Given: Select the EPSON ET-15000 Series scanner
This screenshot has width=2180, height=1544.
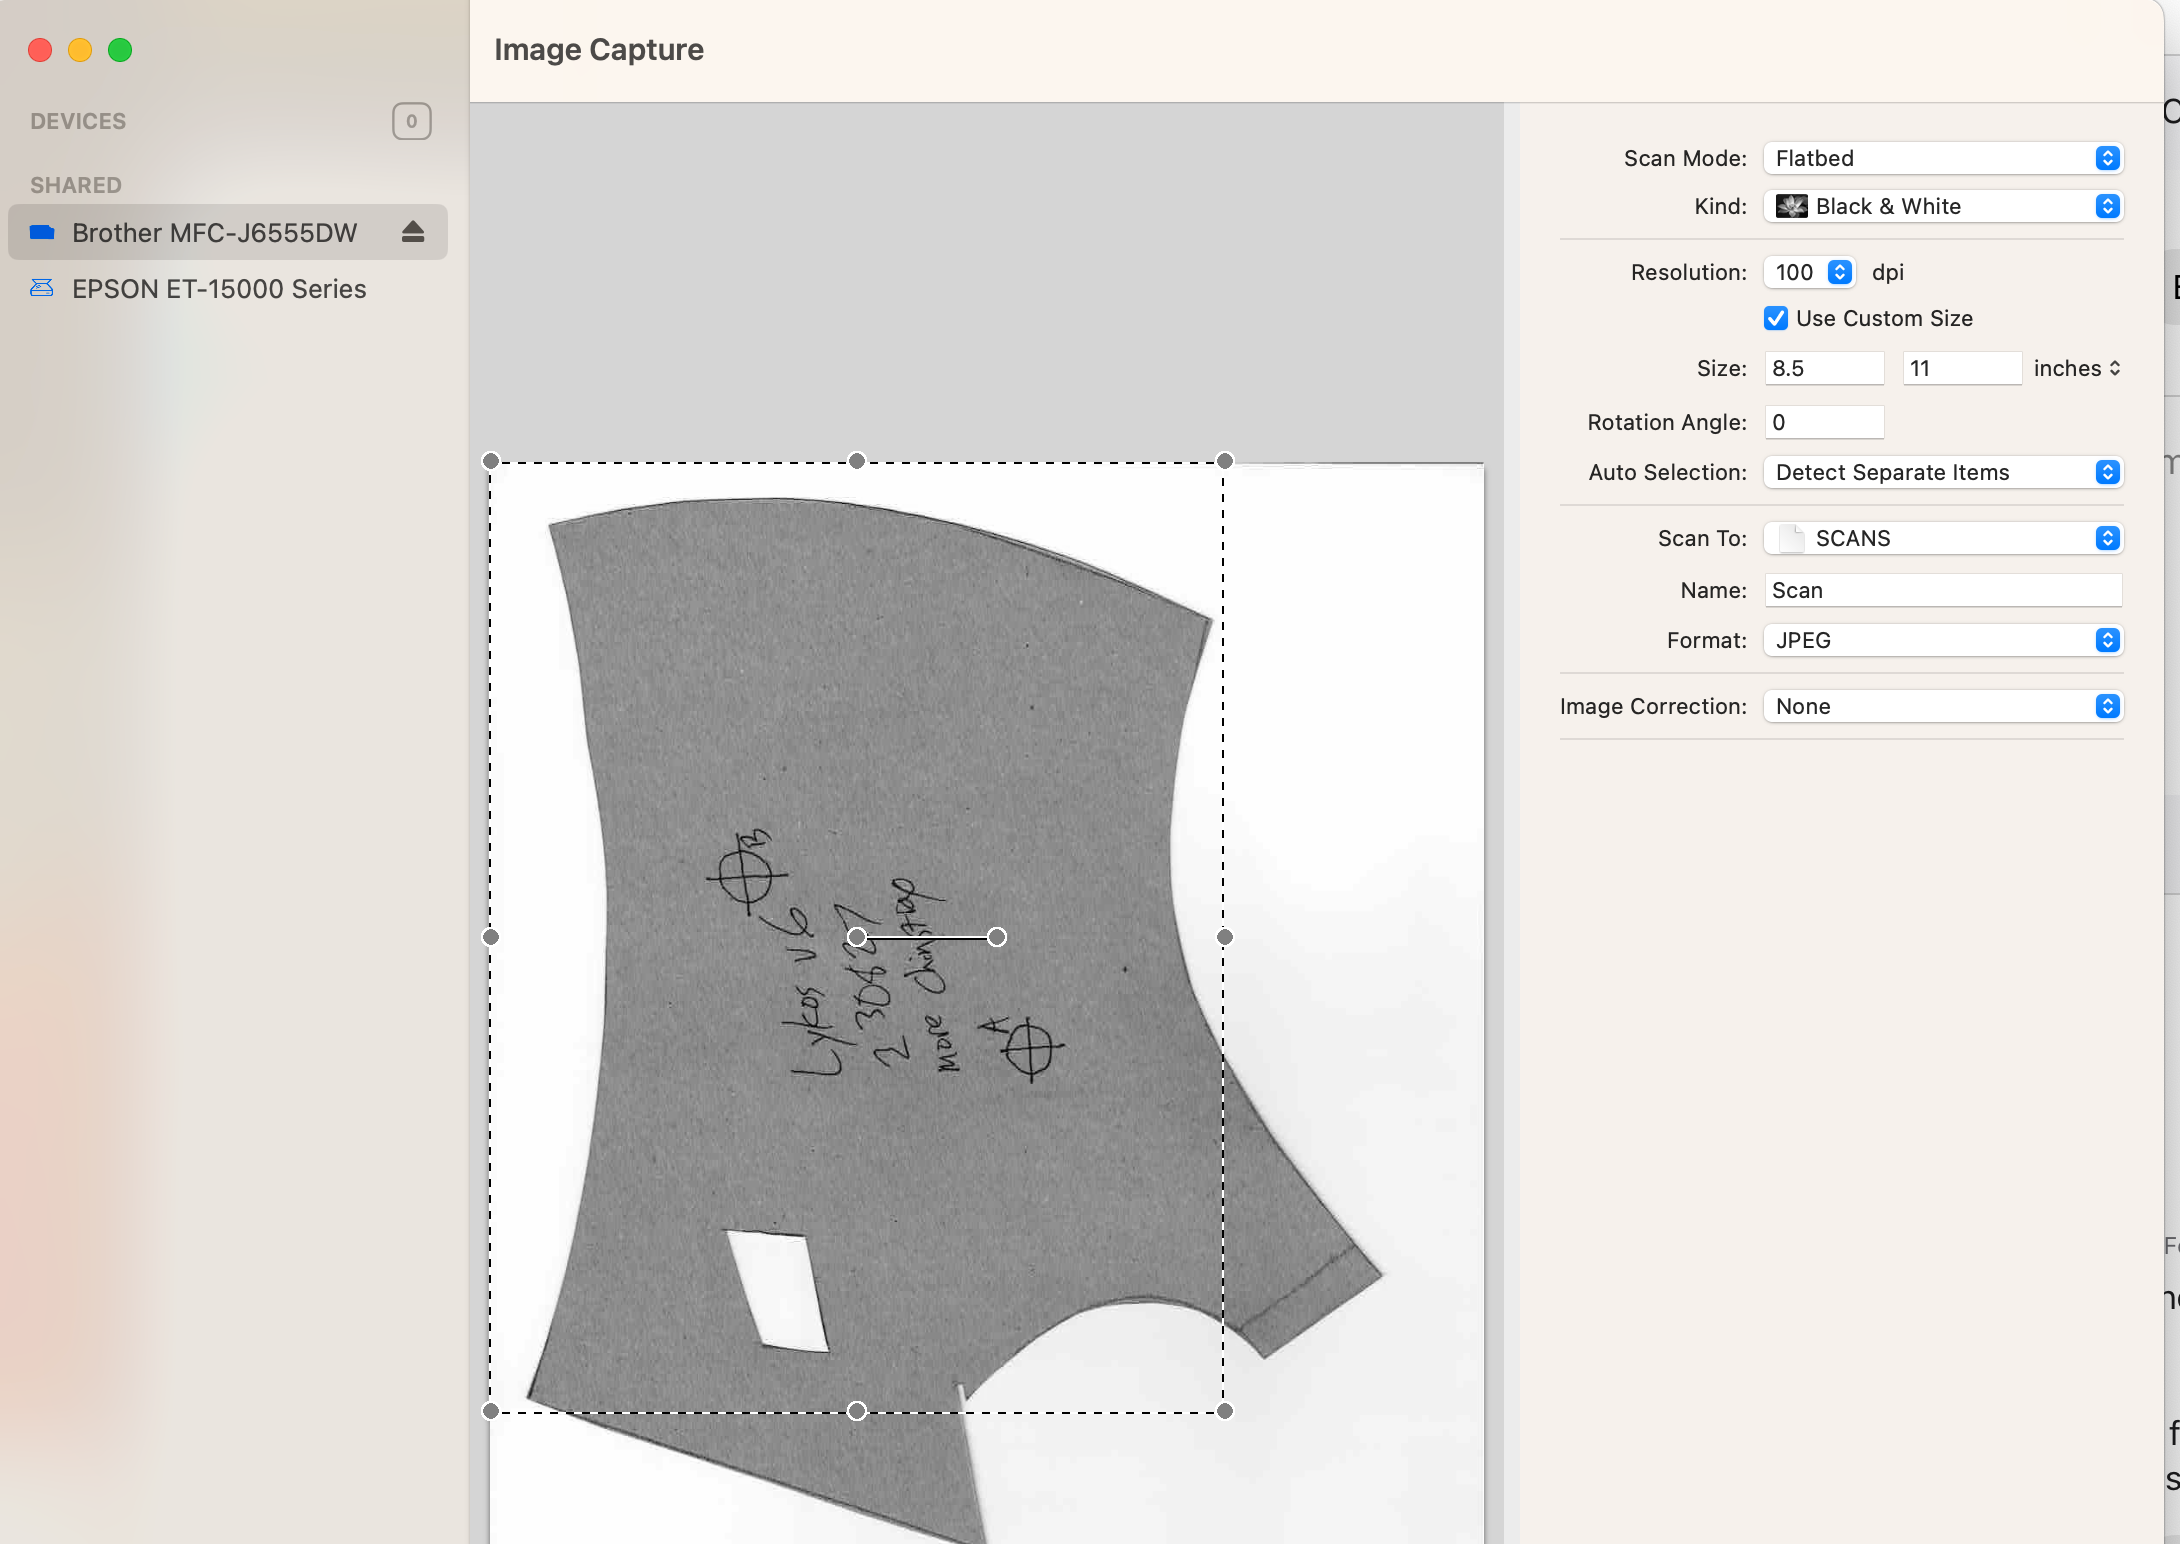Looking at the screenshot, I should coord(218,289).
